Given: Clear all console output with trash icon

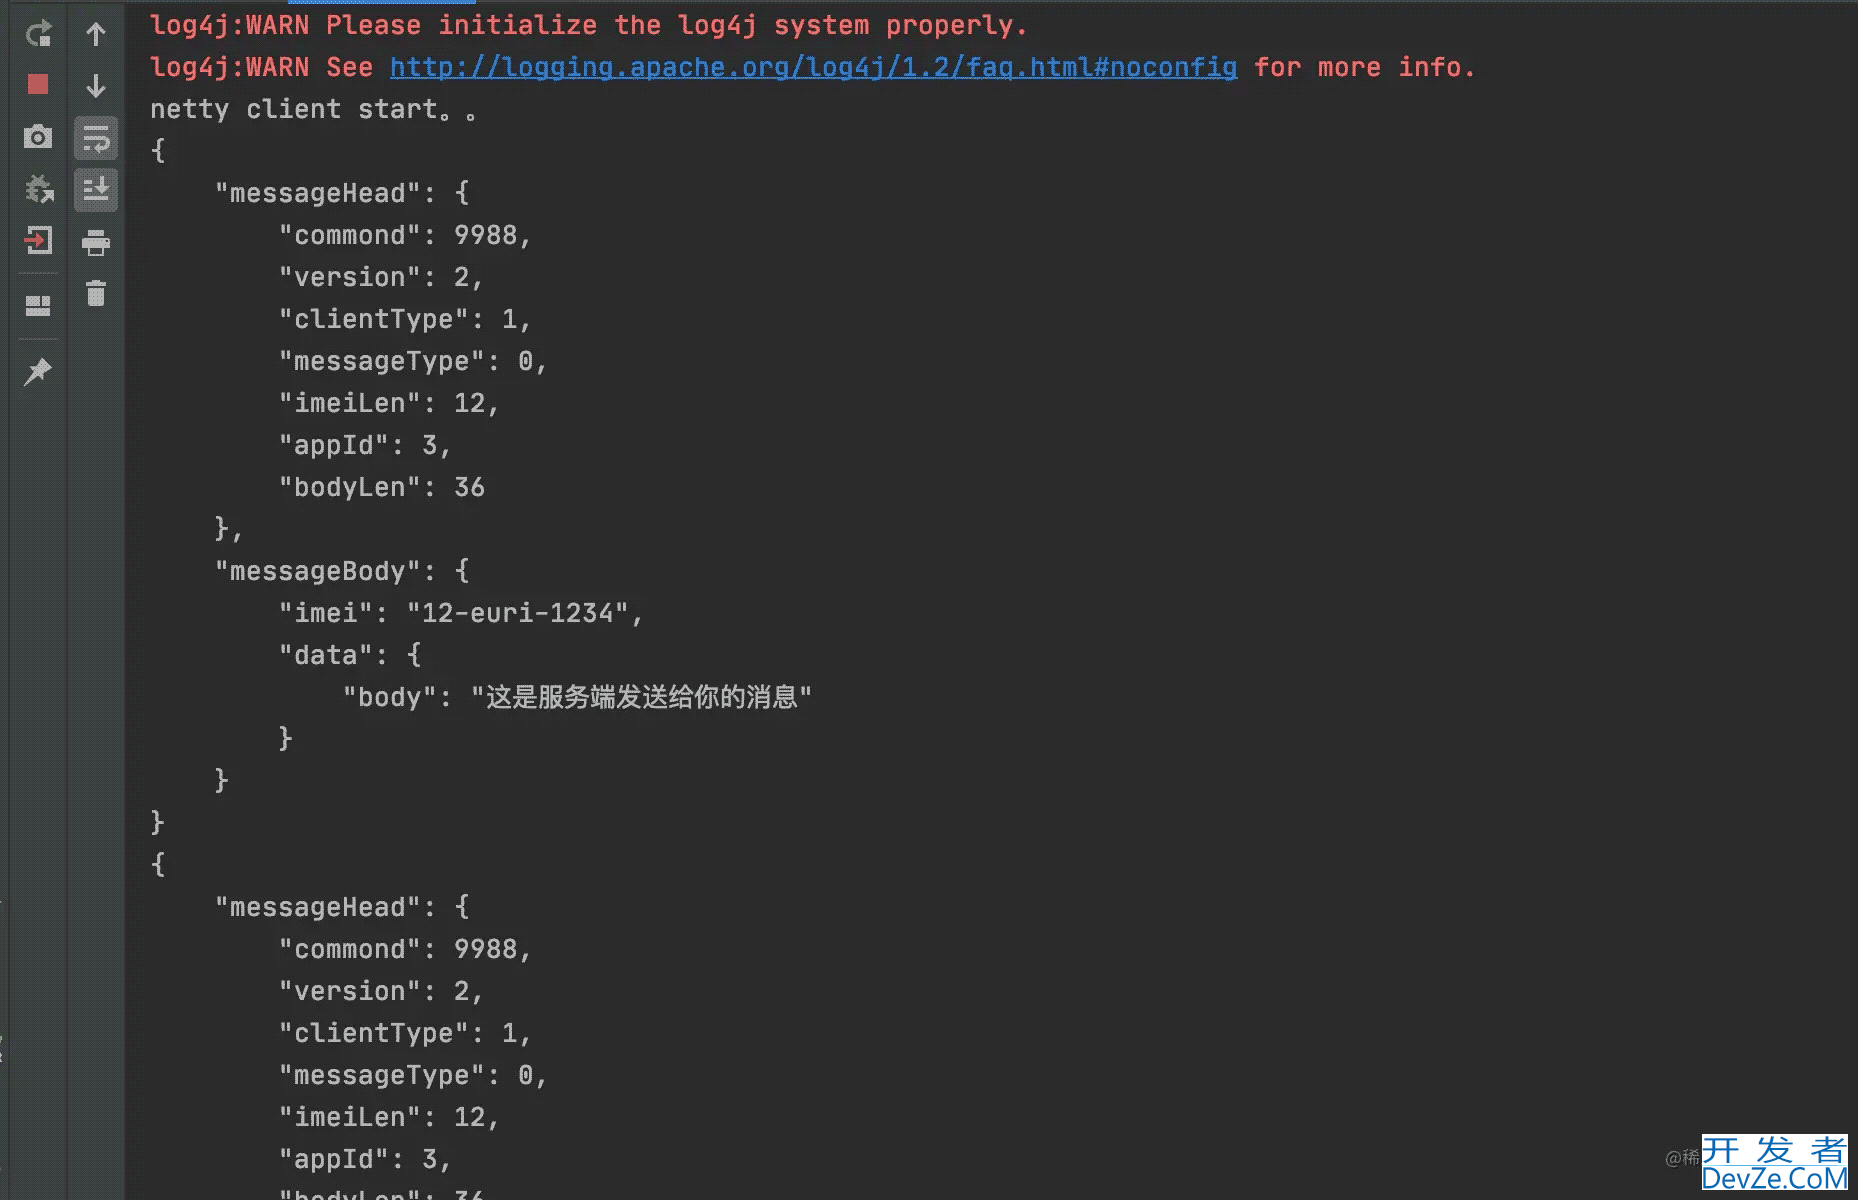Looking at the screenshot, I should (x=96, y=293).
